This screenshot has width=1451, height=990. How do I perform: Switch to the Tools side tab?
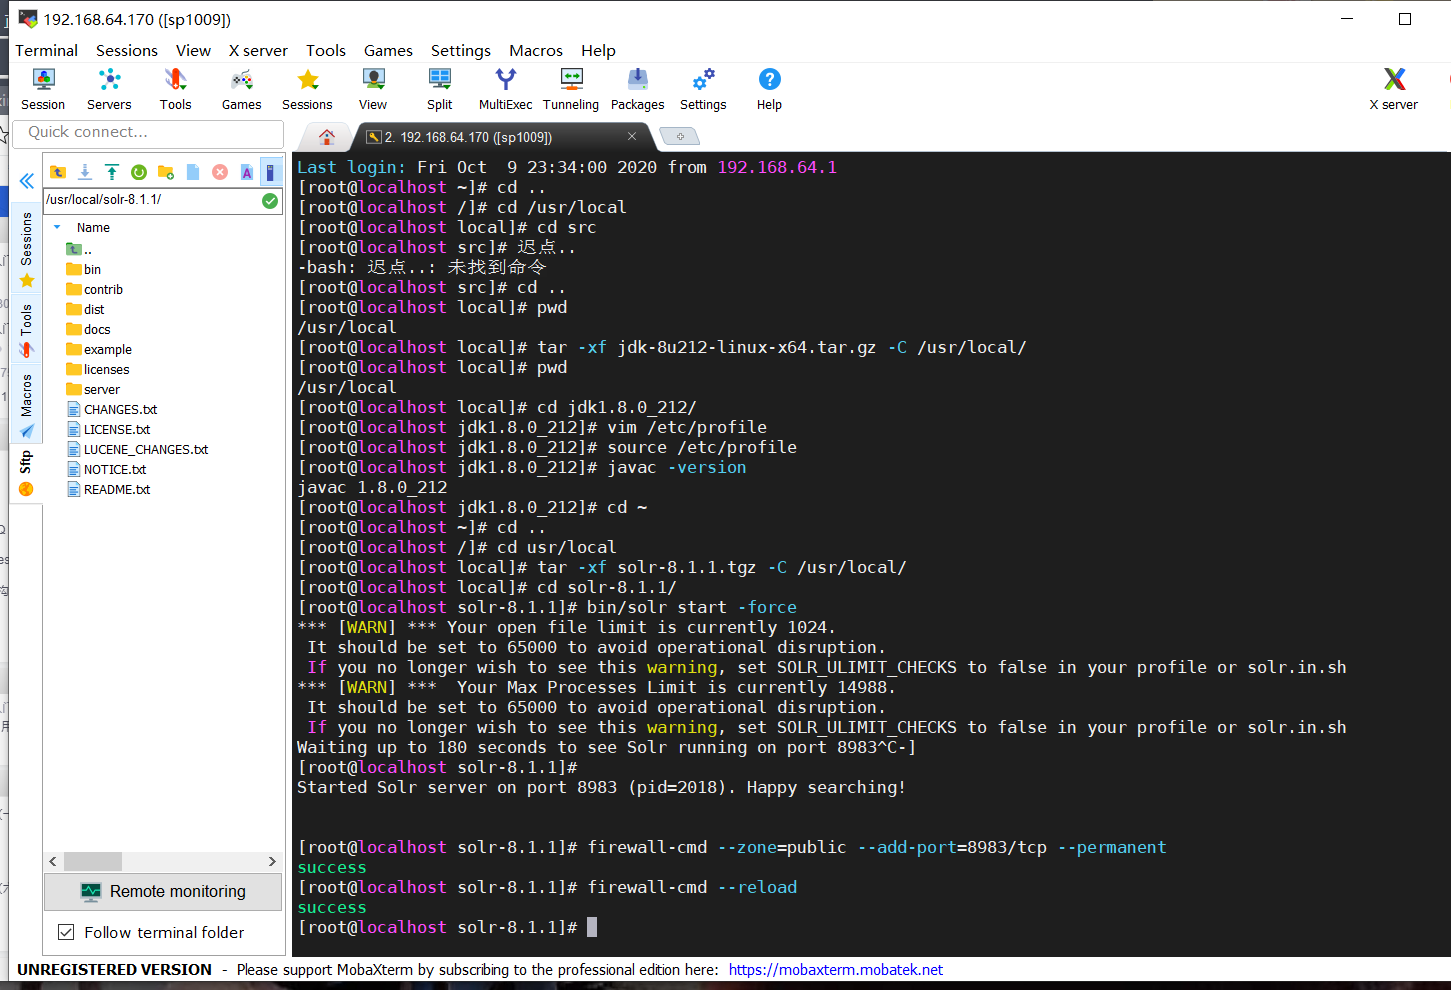point(27,330)
